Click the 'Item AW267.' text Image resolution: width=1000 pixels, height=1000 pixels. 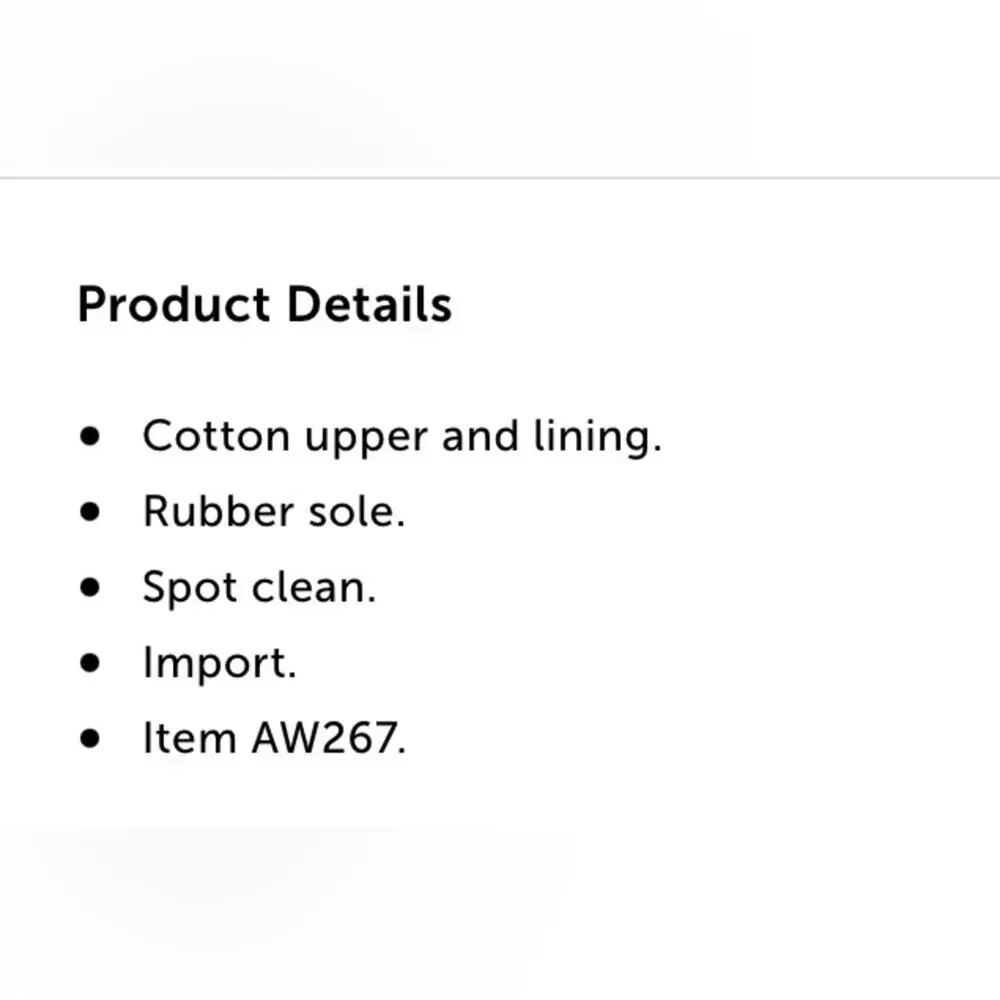click(274, 737)
